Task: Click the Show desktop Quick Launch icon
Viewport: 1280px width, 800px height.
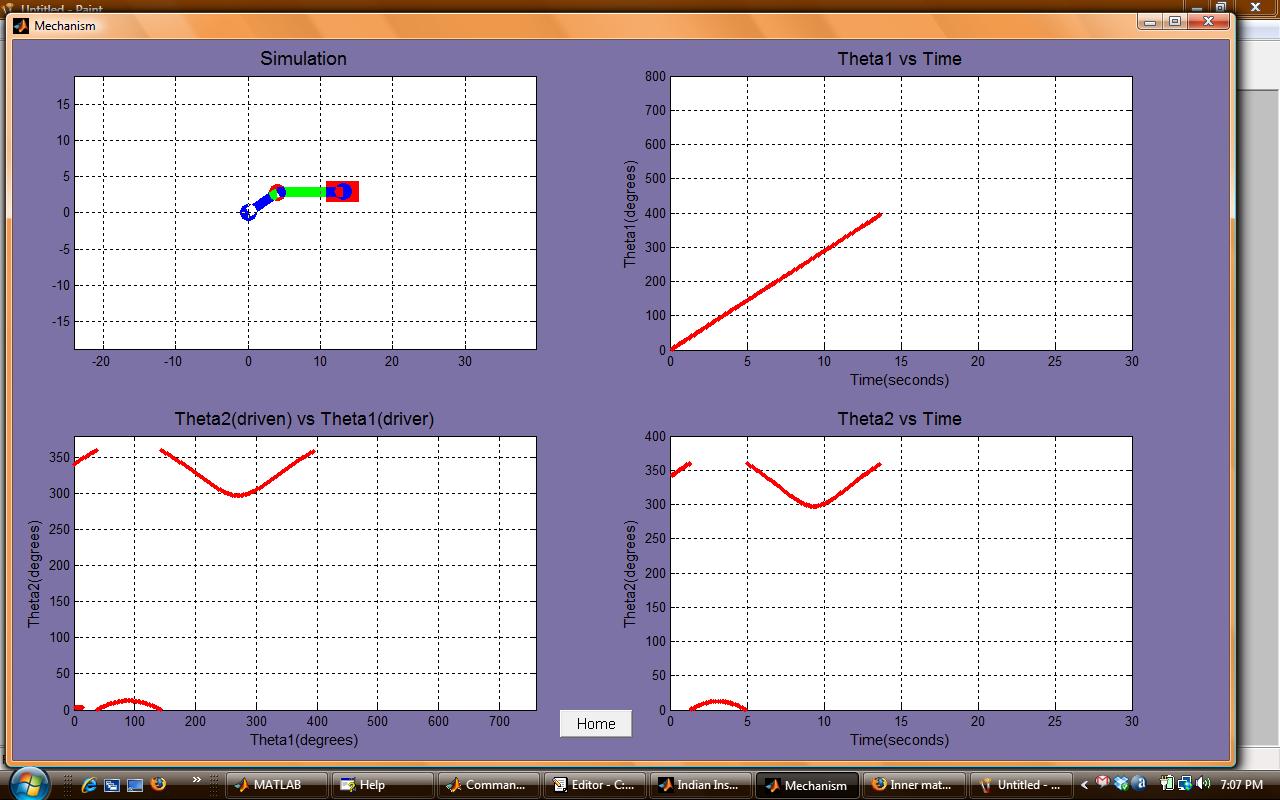Action: coord(135,785)
